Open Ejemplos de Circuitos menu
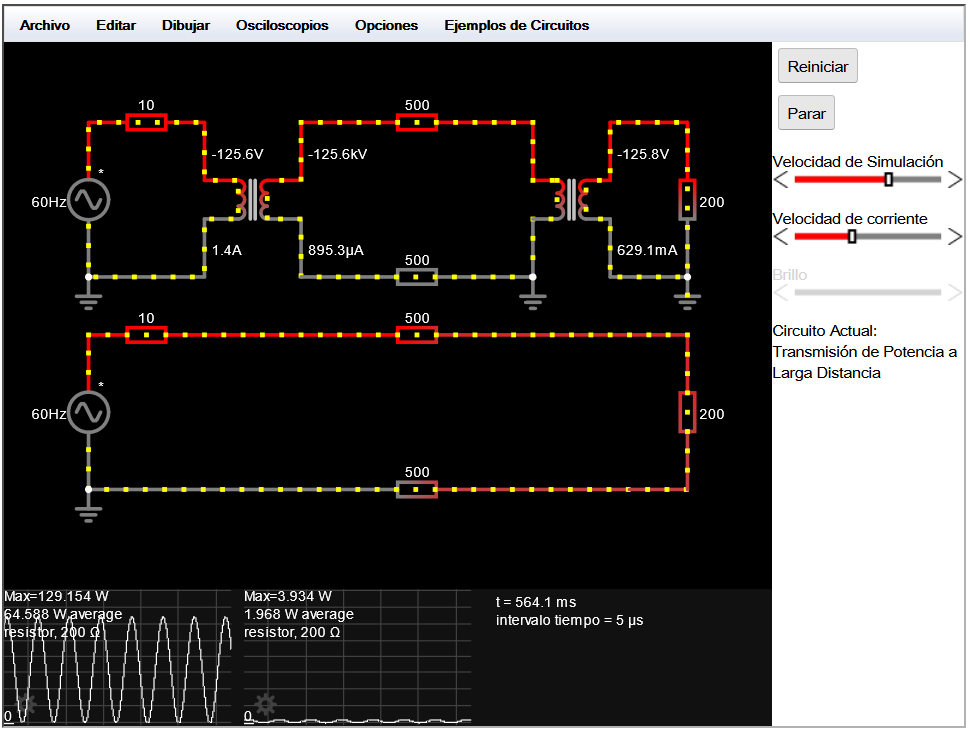Image resolution: width=970 pixels, height=730 pixels. click(517, 25)
